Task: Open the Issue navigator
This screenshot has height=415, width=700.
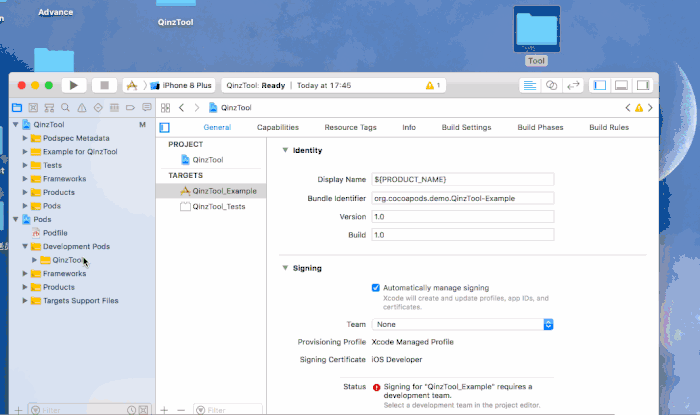Action: [x=82, y=108]
